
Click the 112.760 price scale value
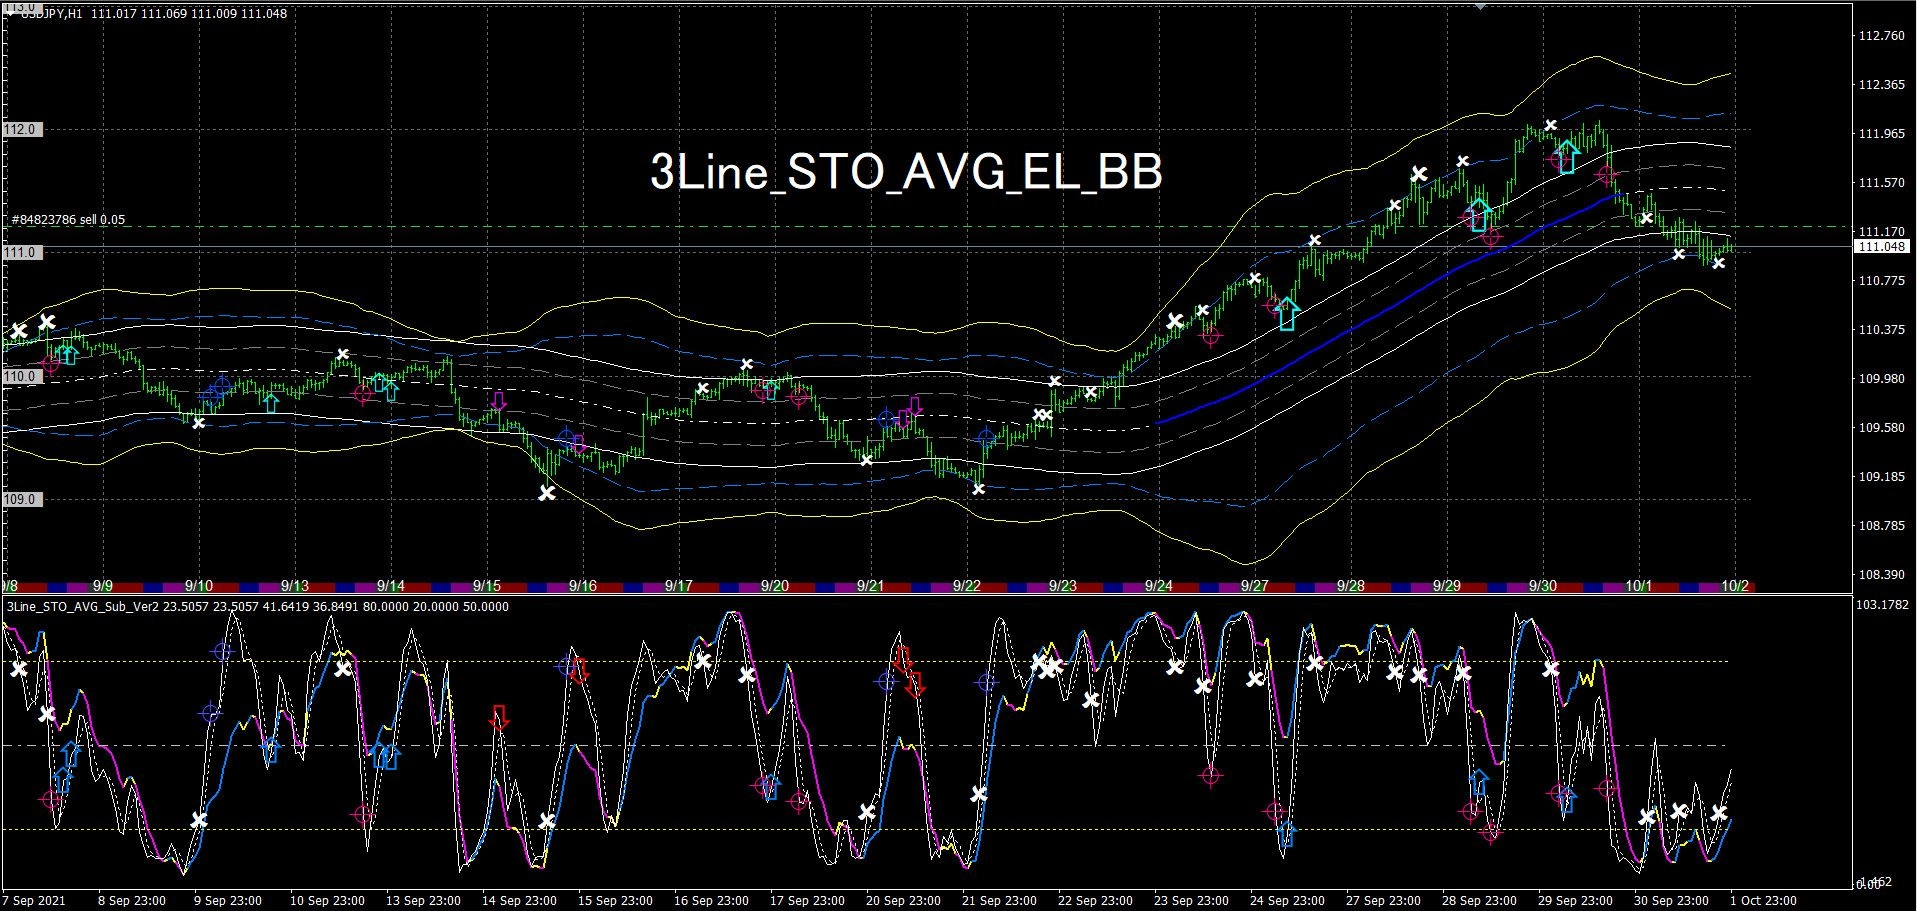click(x=1881, y=36)
